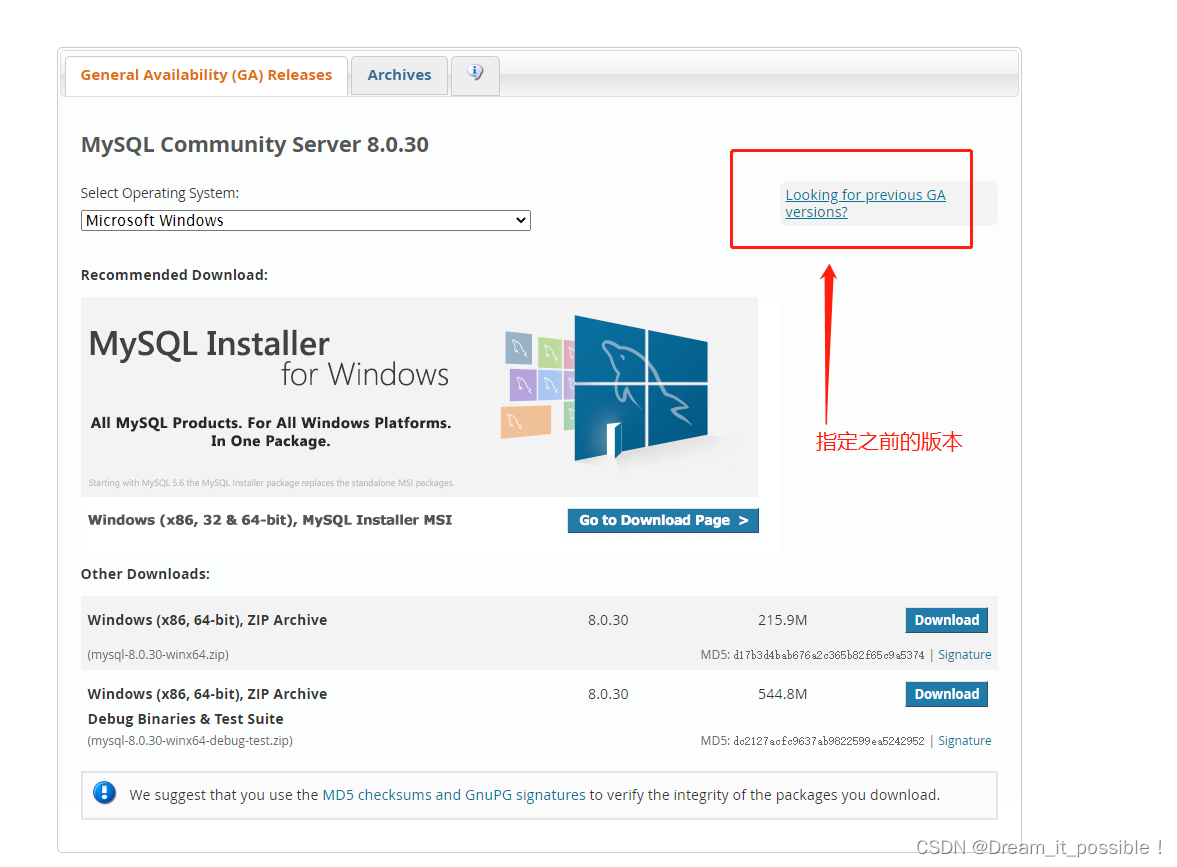Click the blue exclamation notice icon
Image resolution: width=1177 pixels, height=867 pixels.
click(x=104, y=793)
